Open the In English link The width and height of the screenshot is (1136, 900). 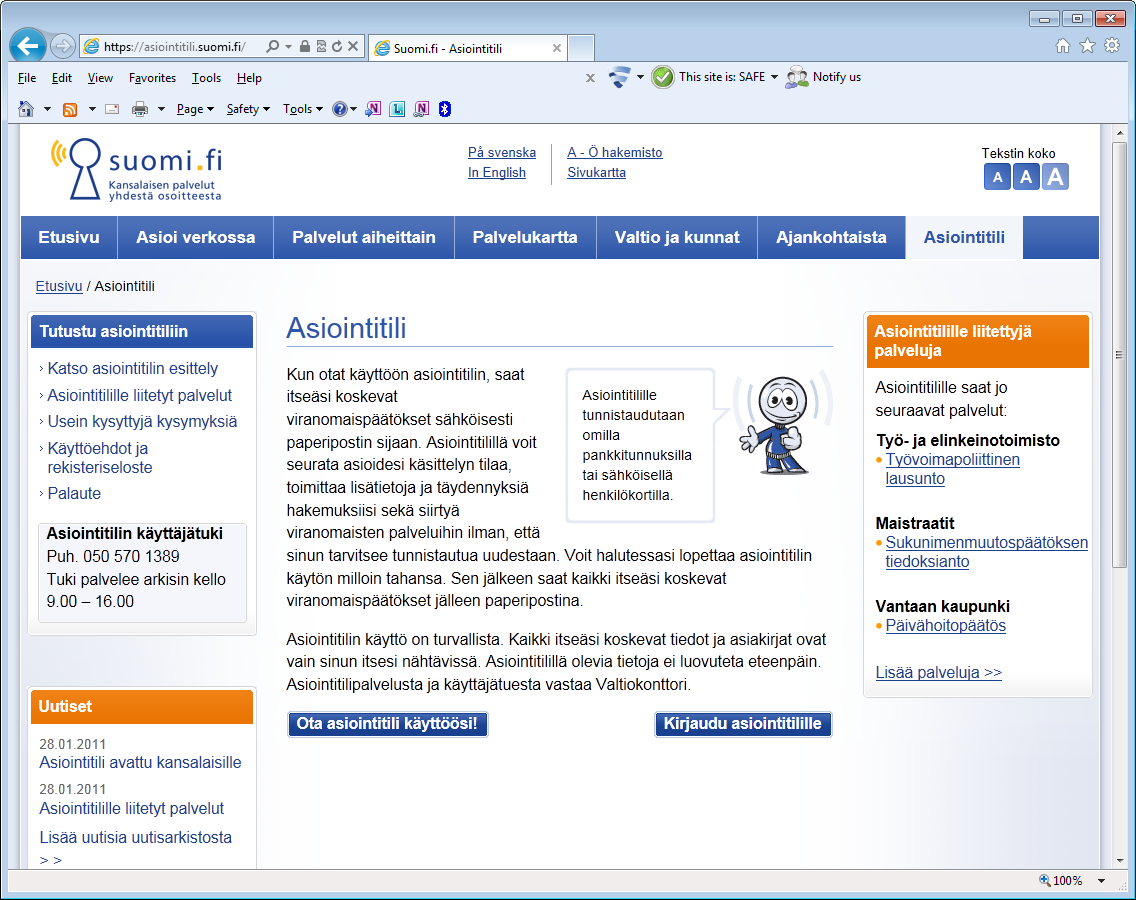pyautogui.click(x=497, y=172)
